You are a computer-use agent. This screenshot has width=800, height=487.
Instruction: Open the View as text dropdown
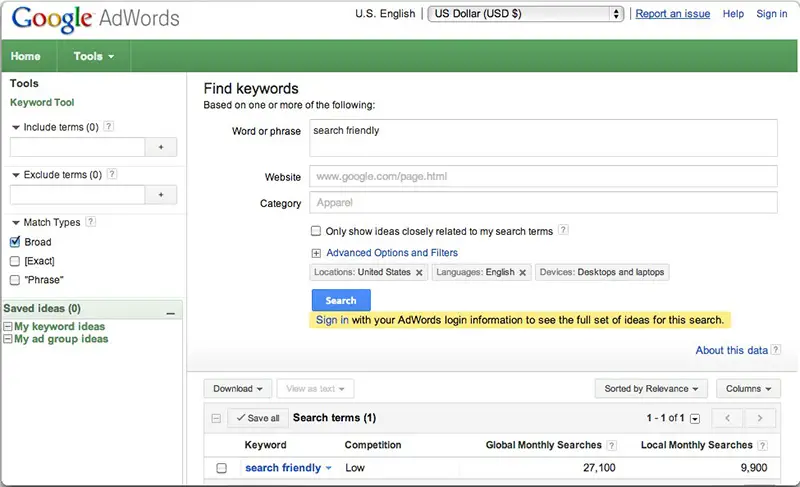tap(315, 389)
